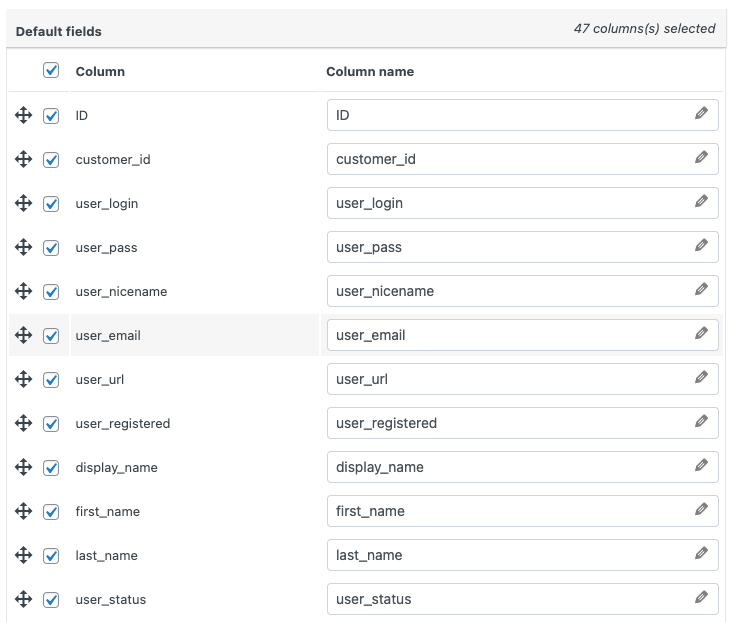Focus the display_name column name input

522,467
